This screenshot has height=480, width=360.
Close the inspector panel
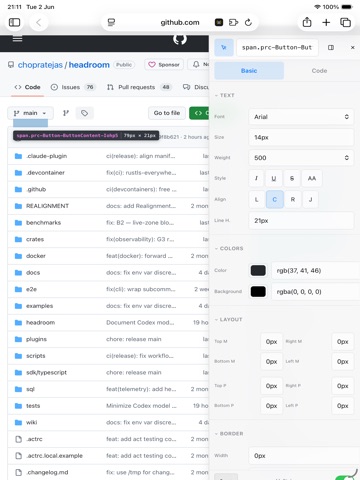353,47
